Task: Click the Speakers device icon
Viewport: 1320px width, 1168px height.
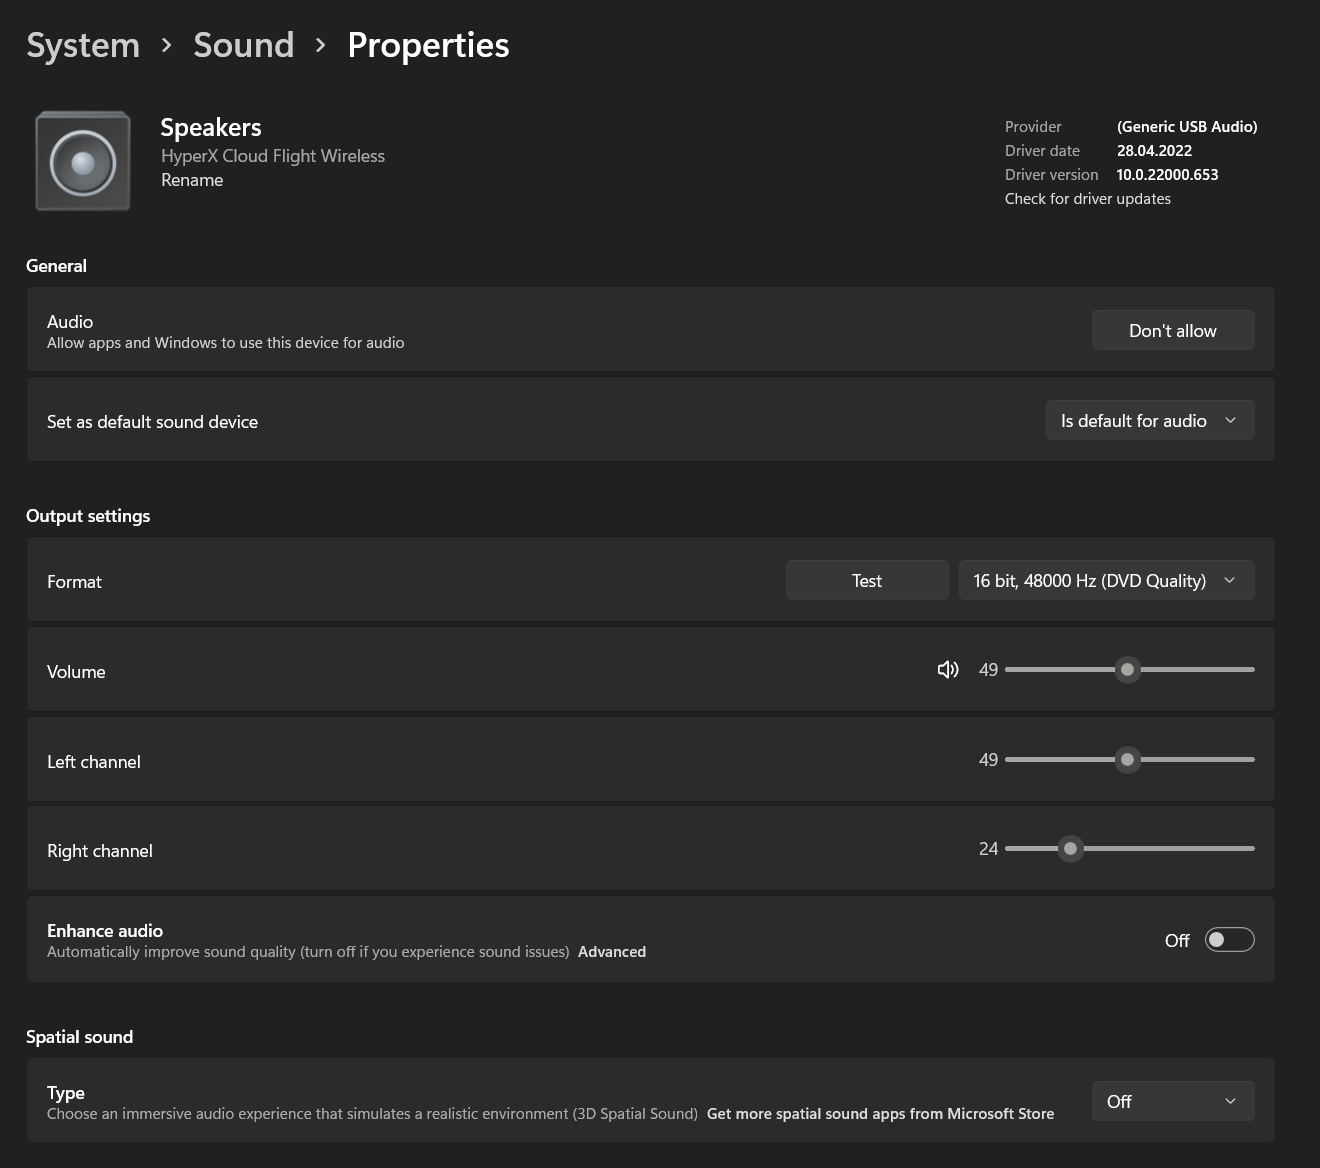Action: point(83,161)
